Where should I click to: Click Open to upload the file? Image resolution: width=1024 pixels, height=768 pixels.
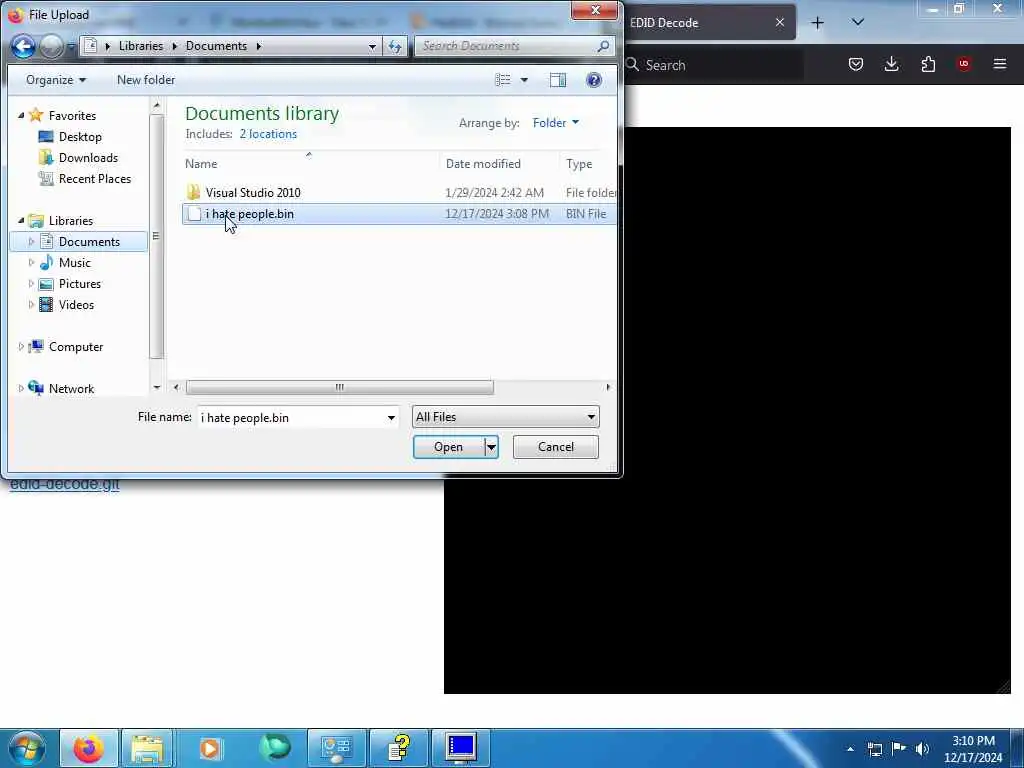[x=449, y=447]
